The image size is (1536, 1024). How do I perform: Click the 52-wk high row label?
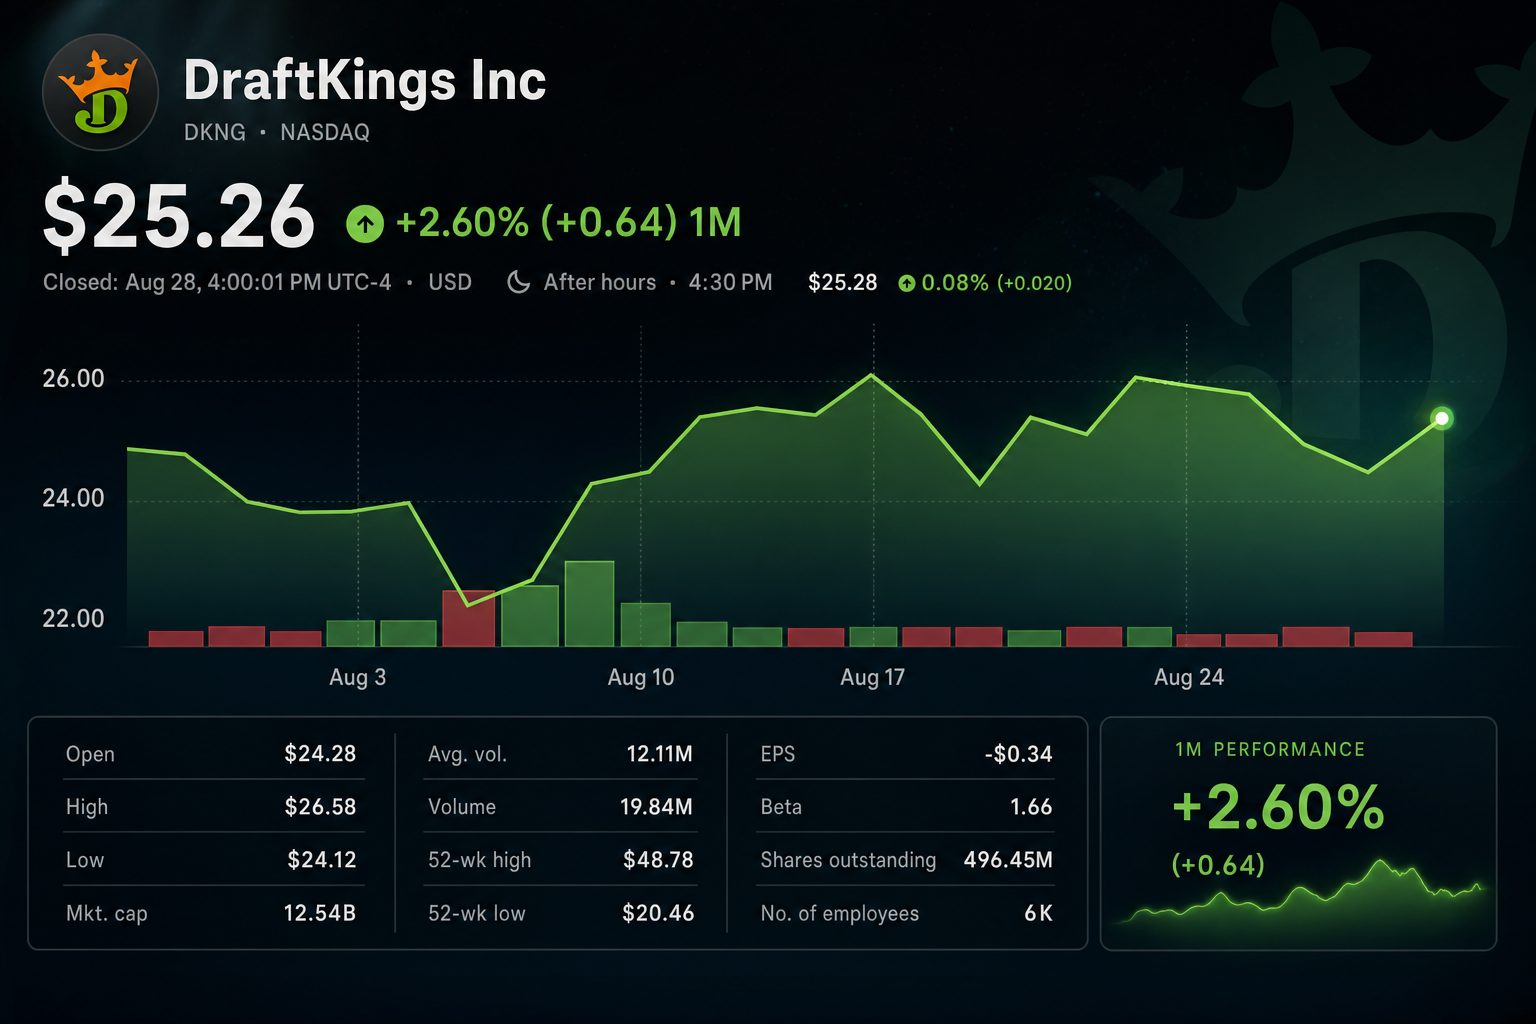(x=479, y=860)
